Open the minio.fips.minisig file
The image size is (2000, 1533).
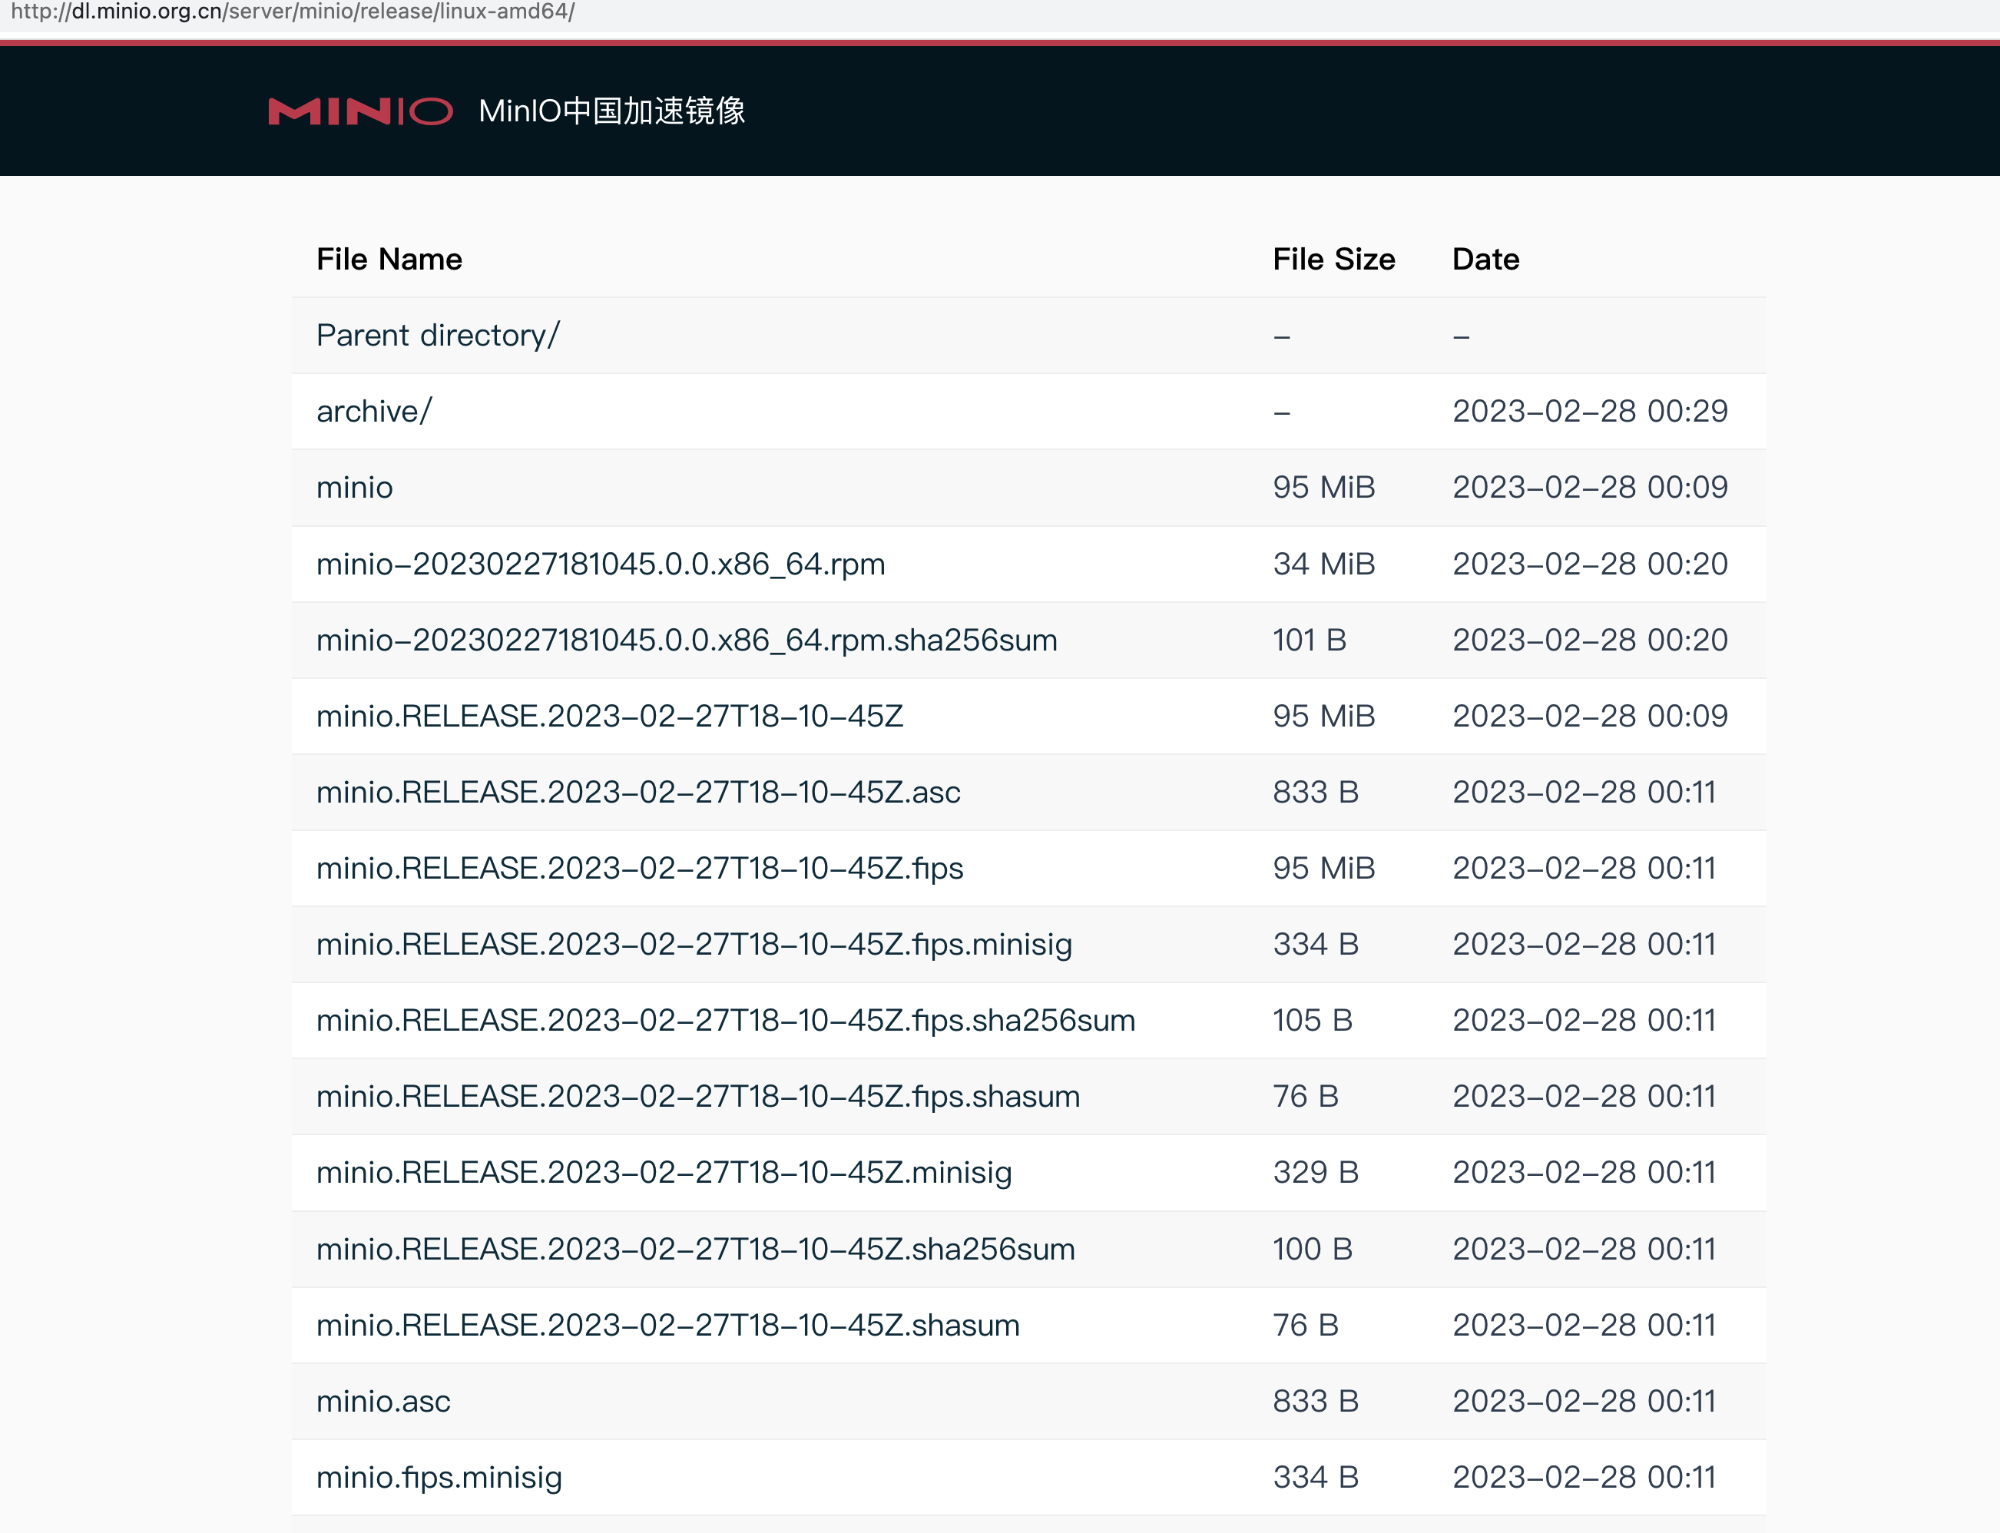(x=439, y=1477)
